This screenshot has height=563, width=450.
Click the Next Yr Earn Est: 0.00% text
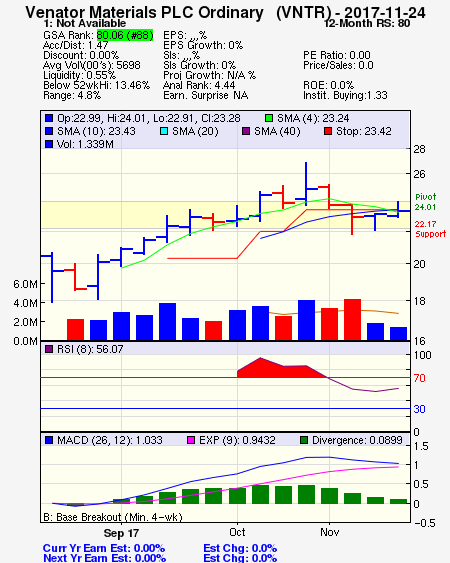105,558
